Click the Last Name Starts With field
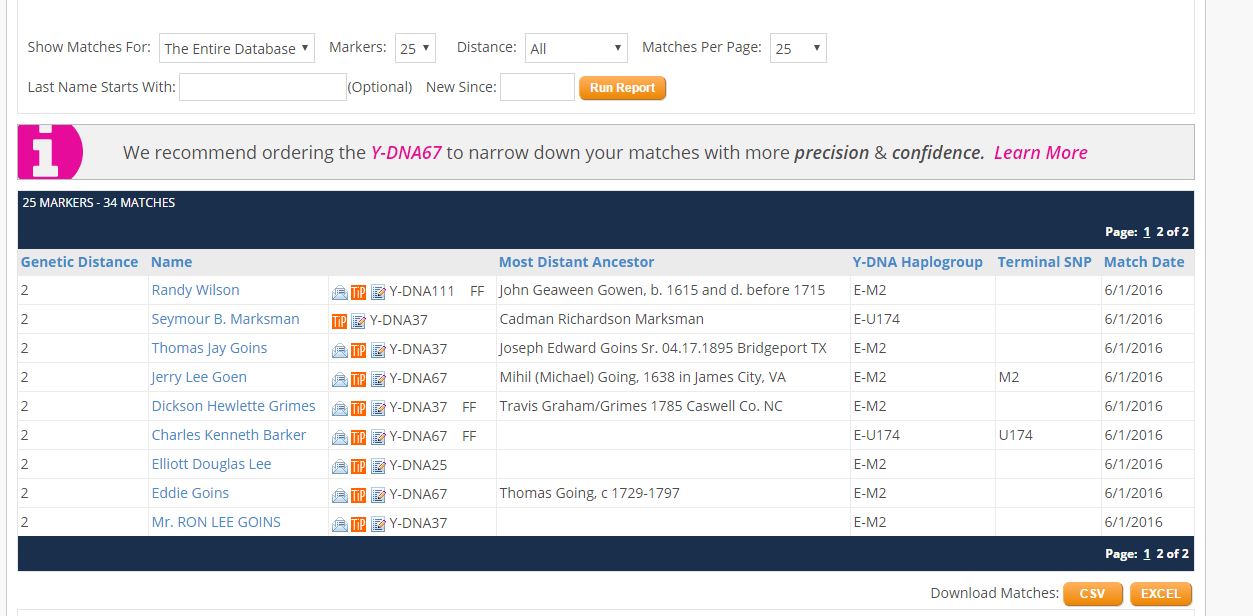The width and height of the screenshot is (1253, 616). pos(262,87)
